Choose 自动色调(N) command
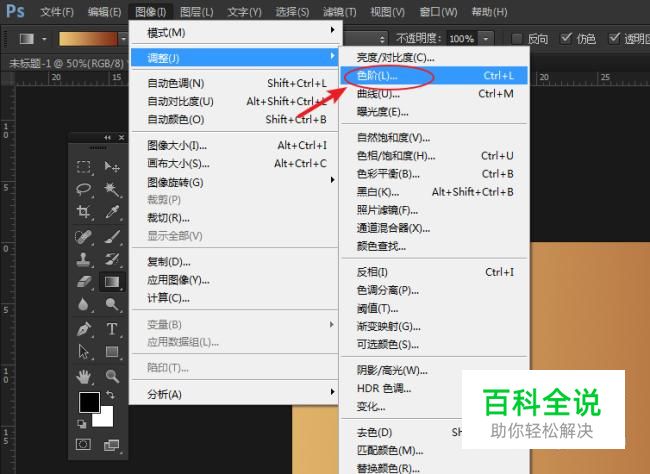Screen dimensions: 650x474 coord(236,83)
